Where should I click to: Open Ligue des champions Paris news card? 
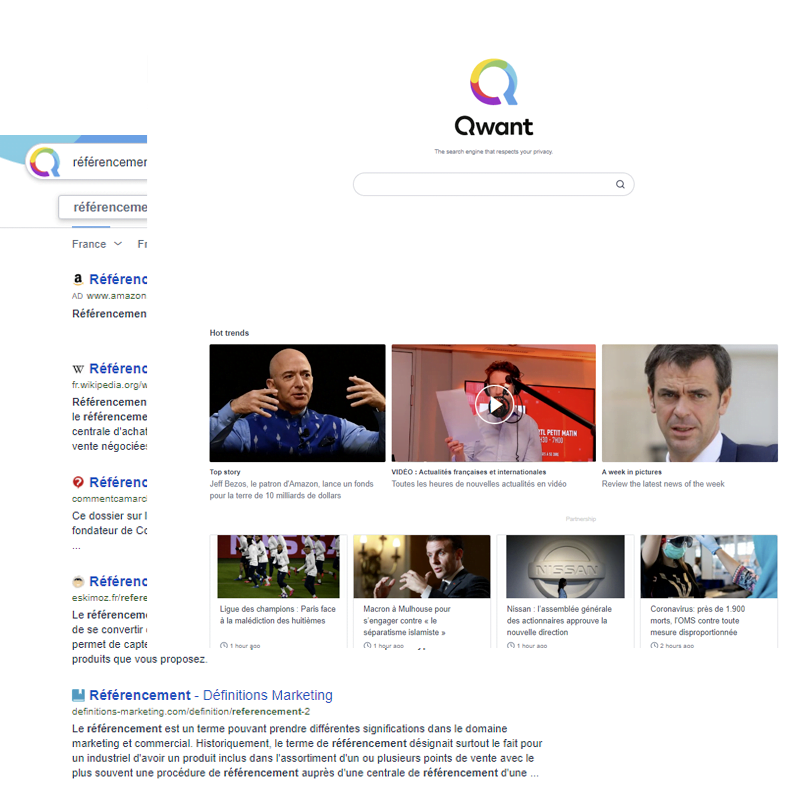tap(279, 591)
